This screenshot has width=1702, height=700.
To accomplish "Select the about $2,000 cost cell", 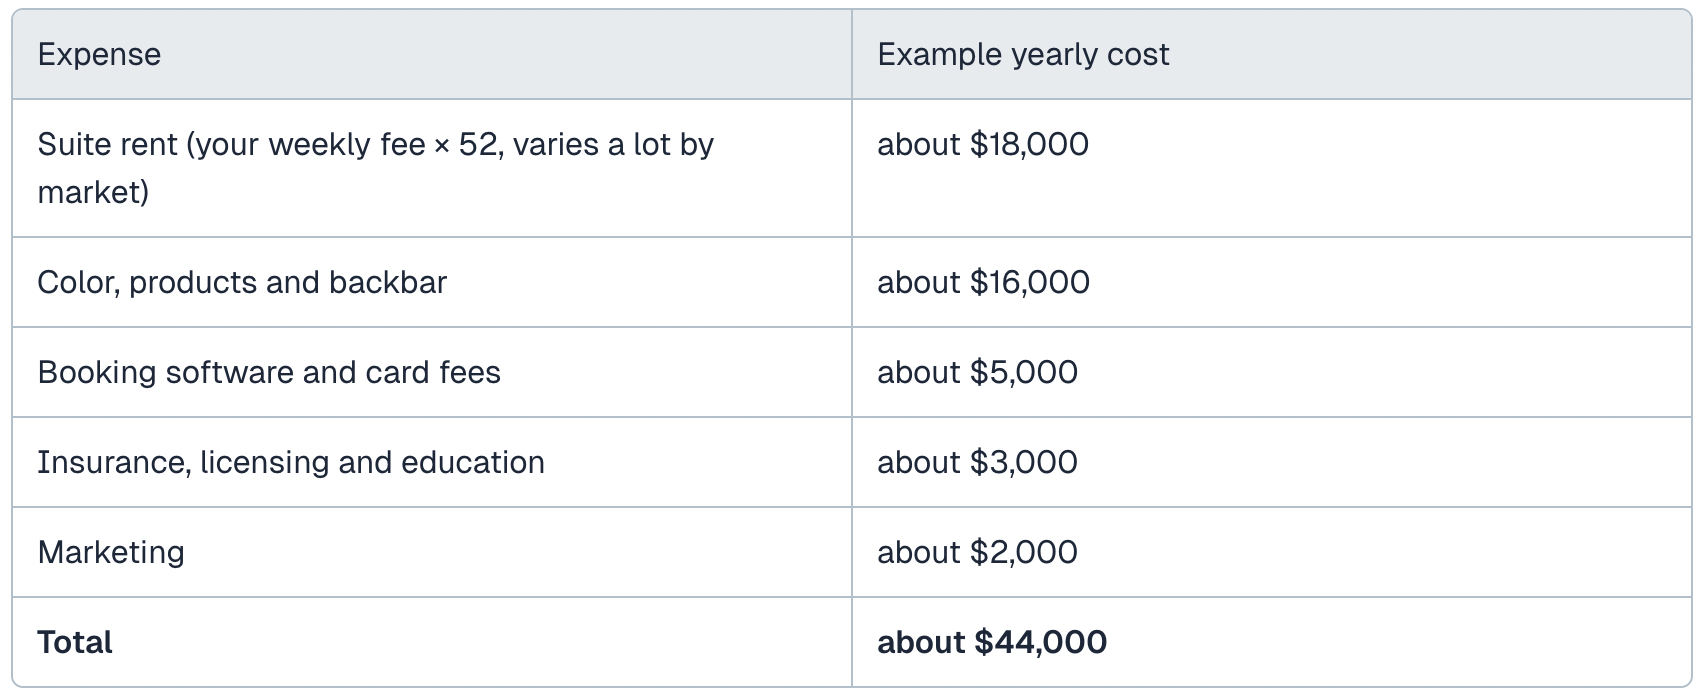I will point(1271,552).
